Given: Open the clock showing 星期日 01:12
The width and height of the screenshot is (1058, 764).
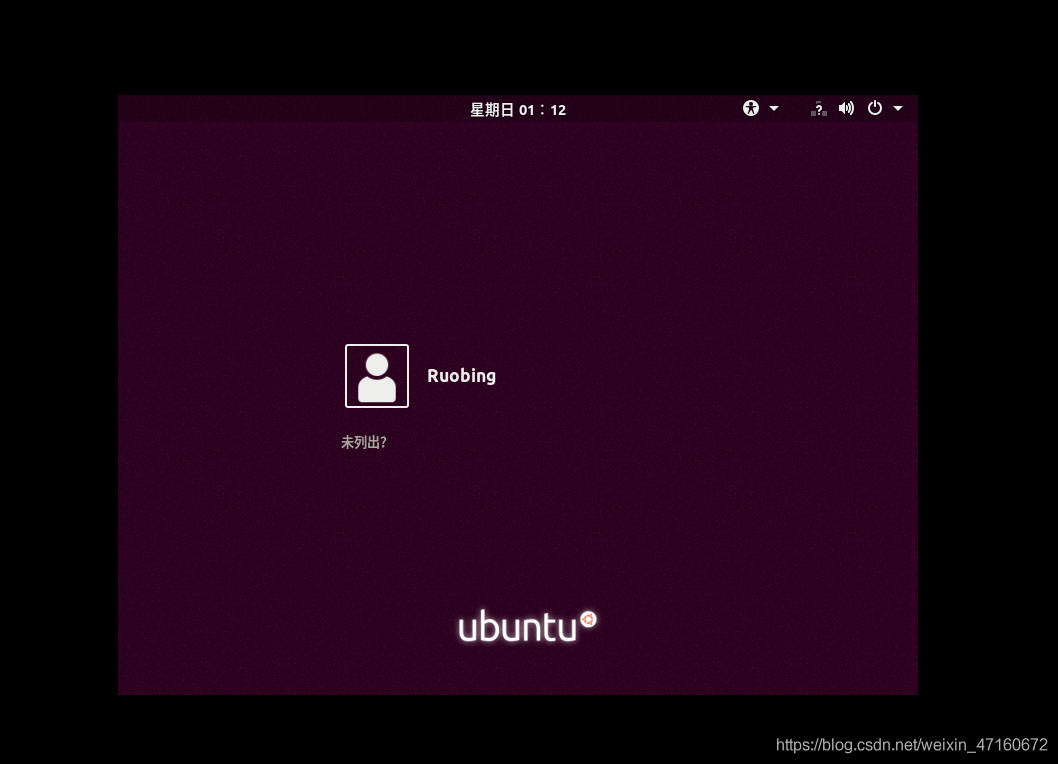Looking at the screenshot, I should click(518, 110).
